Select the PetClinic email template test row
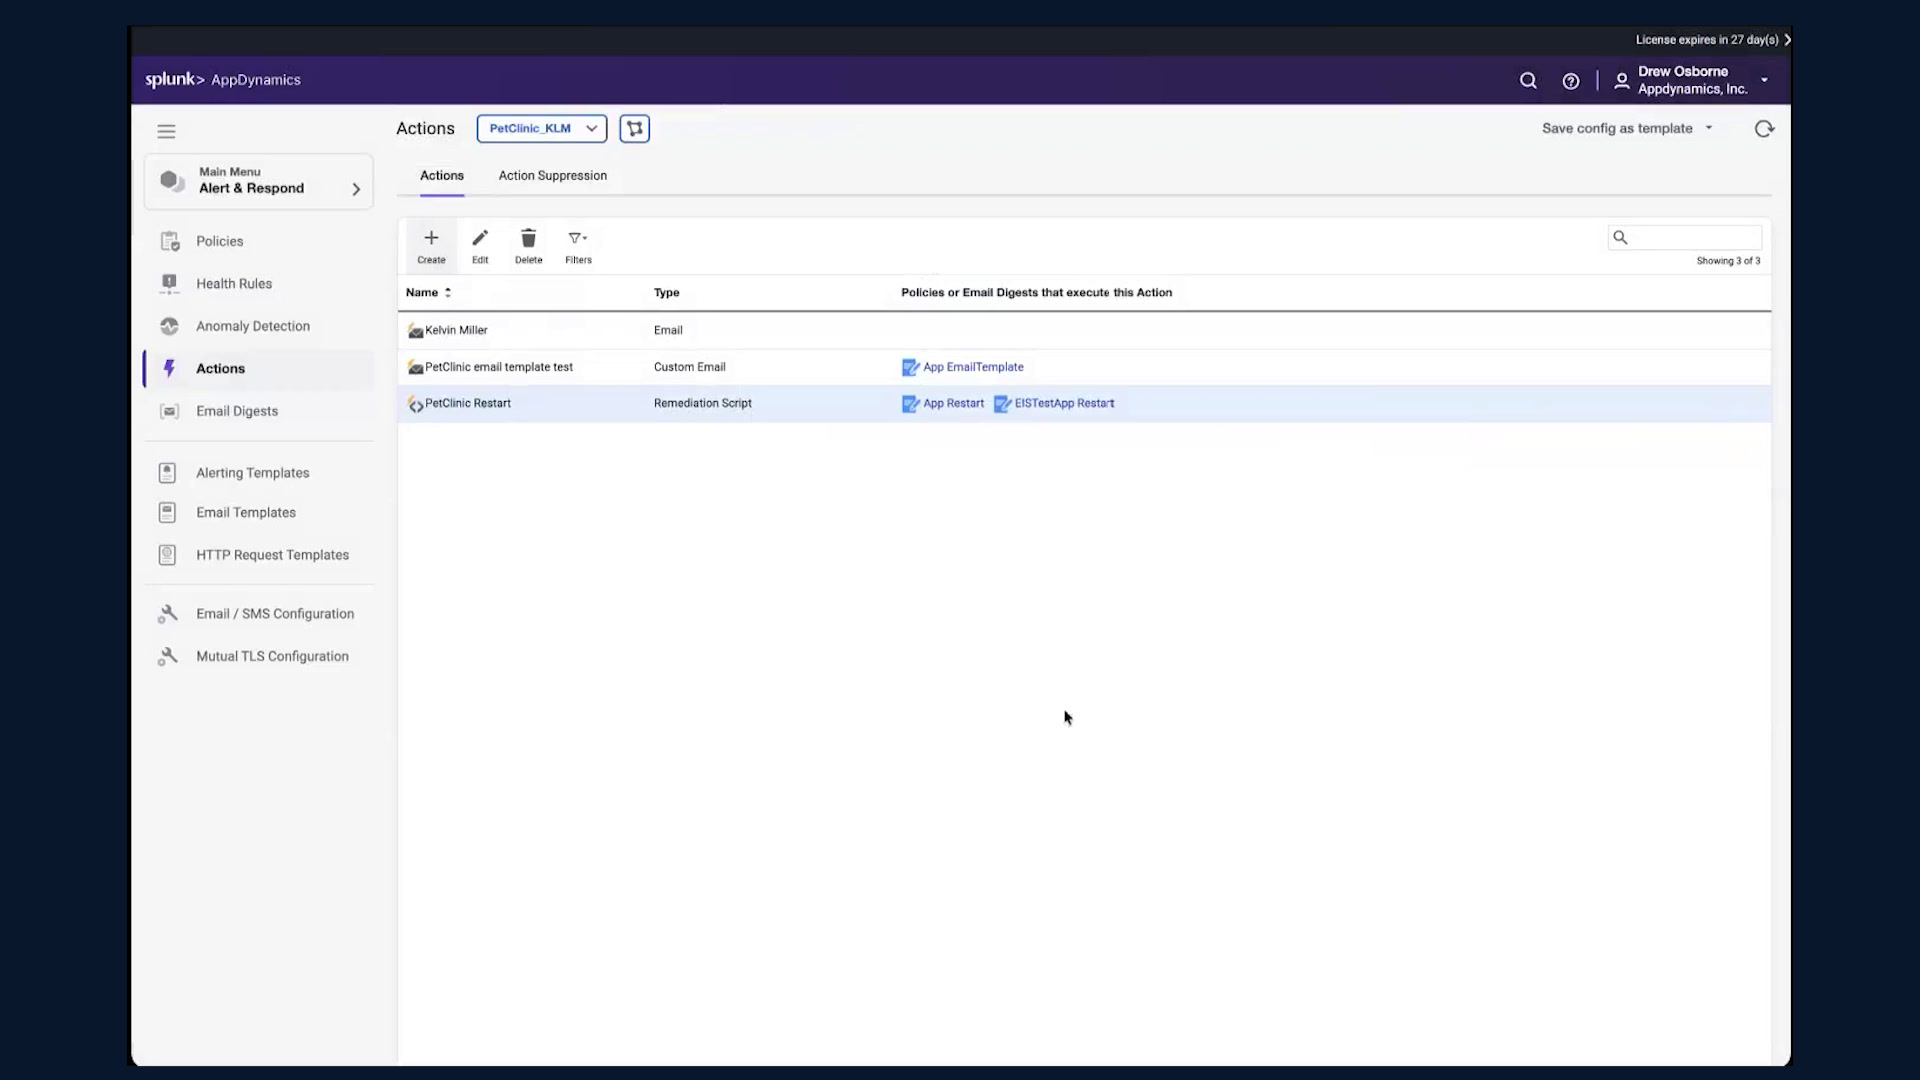This screenshot has width=1920, height=1080. click(x=1084, y=367)
